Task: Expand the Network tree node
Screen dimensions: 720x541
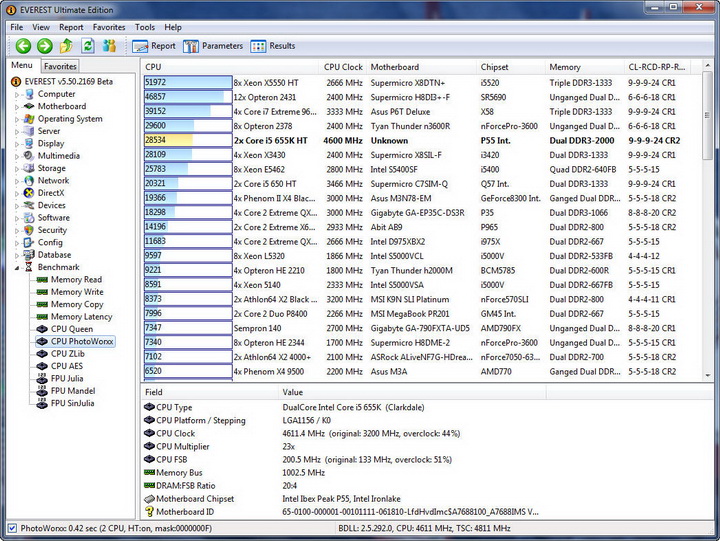Action: tap(17, 181)
